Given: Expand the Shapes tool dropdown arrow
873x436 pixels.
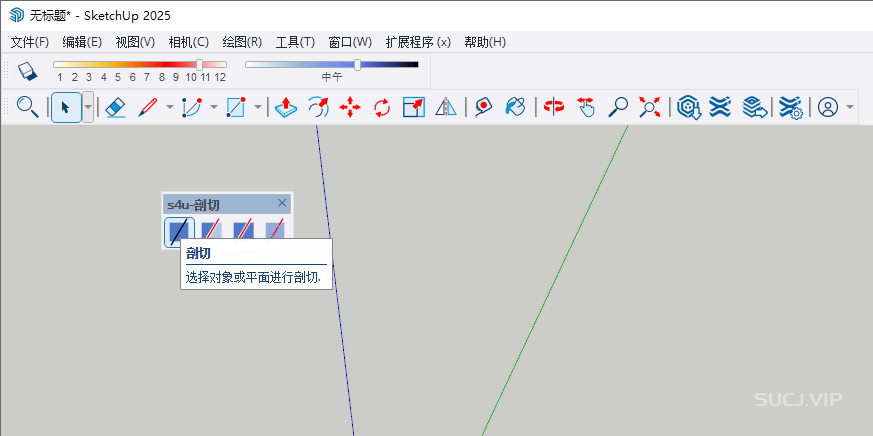Looking at the screenshot, I should point(257,106).
